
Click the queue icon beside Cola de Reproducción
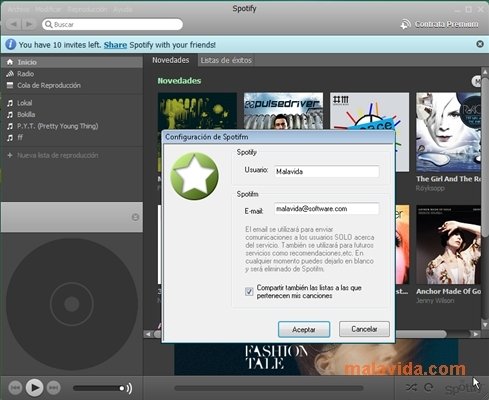click(10, 85)
